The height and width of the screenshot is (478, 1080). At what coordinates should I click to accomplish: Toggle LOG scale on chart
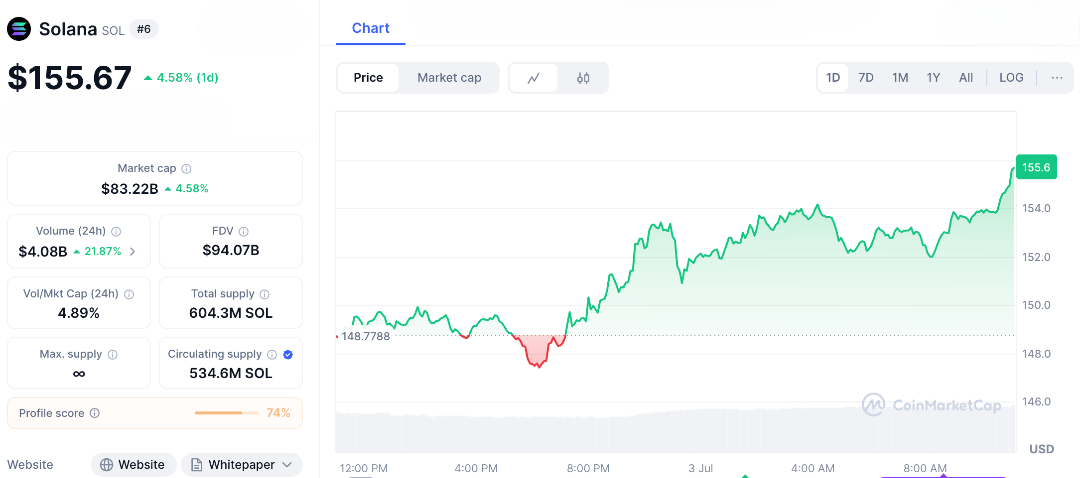[x=1011, y=78]
